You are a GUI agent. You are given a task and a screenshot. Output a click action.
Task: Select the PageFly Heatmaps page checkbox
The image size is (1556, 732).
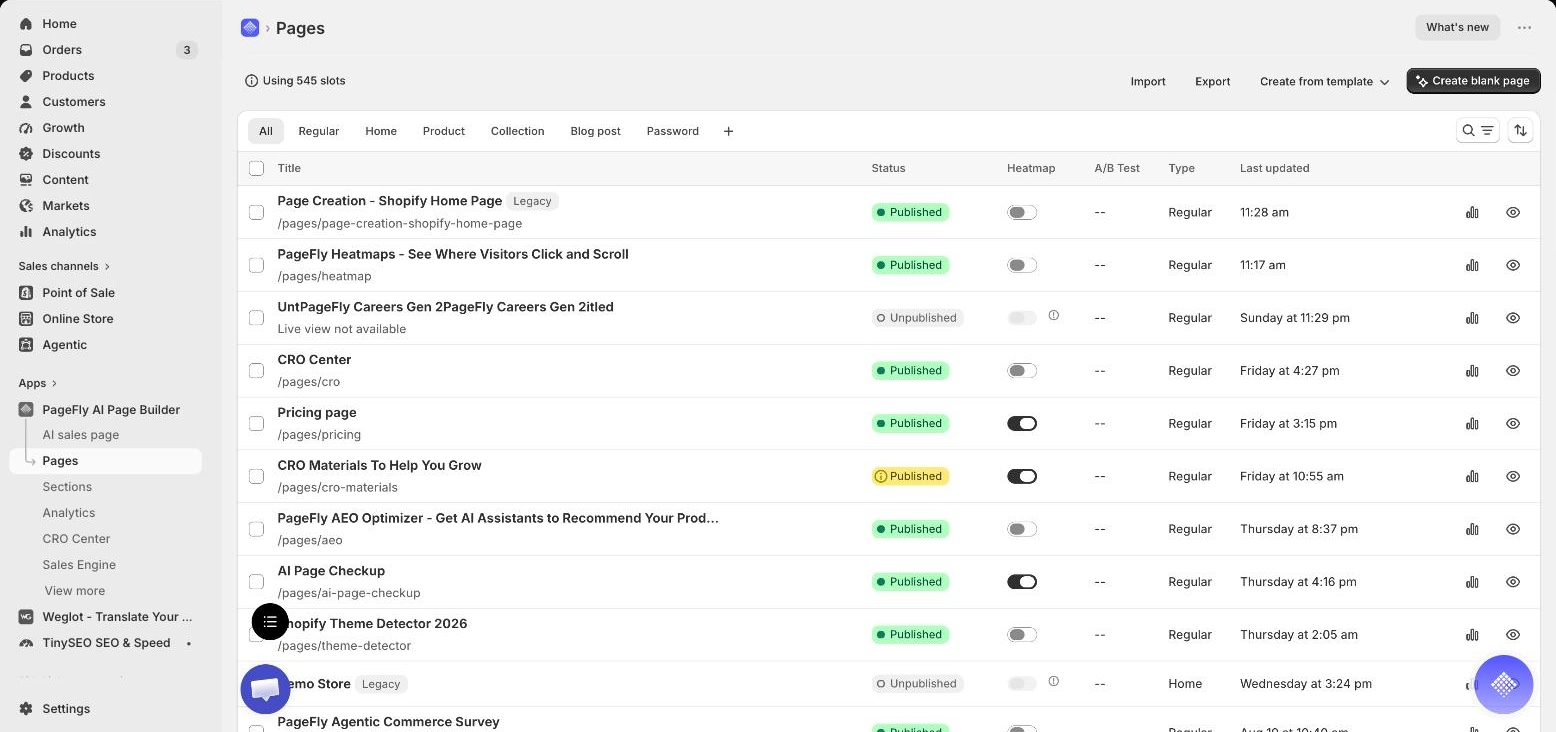[256, 265]
